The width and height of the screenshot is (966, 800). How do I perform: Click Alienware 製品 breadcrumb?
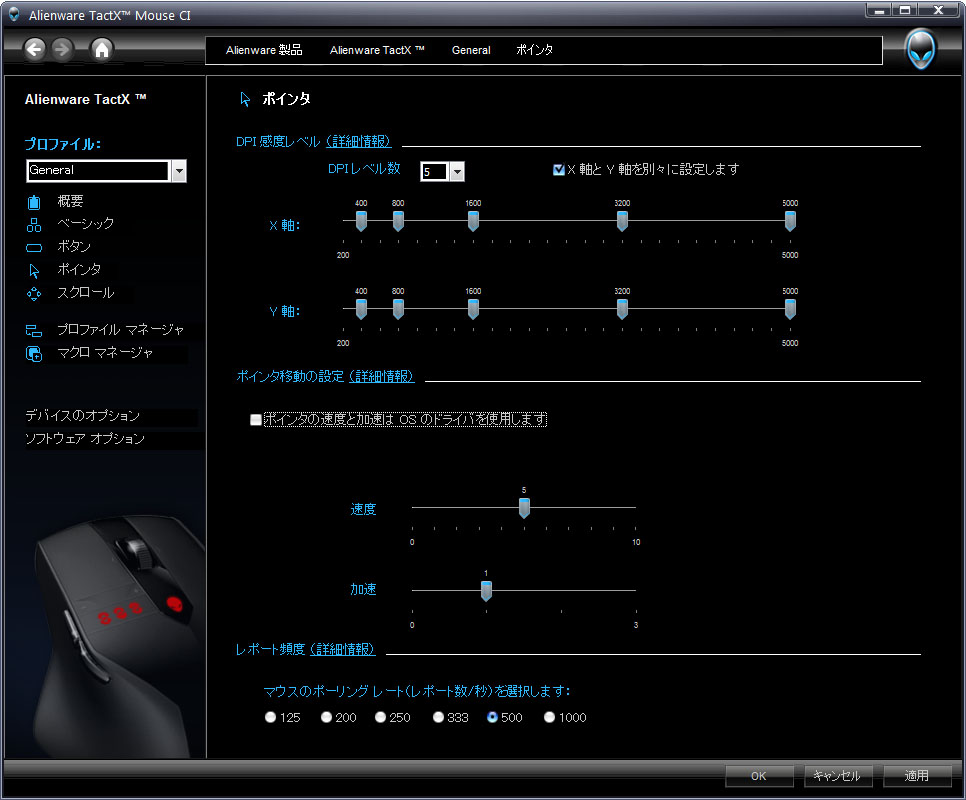tap(264, 50)
